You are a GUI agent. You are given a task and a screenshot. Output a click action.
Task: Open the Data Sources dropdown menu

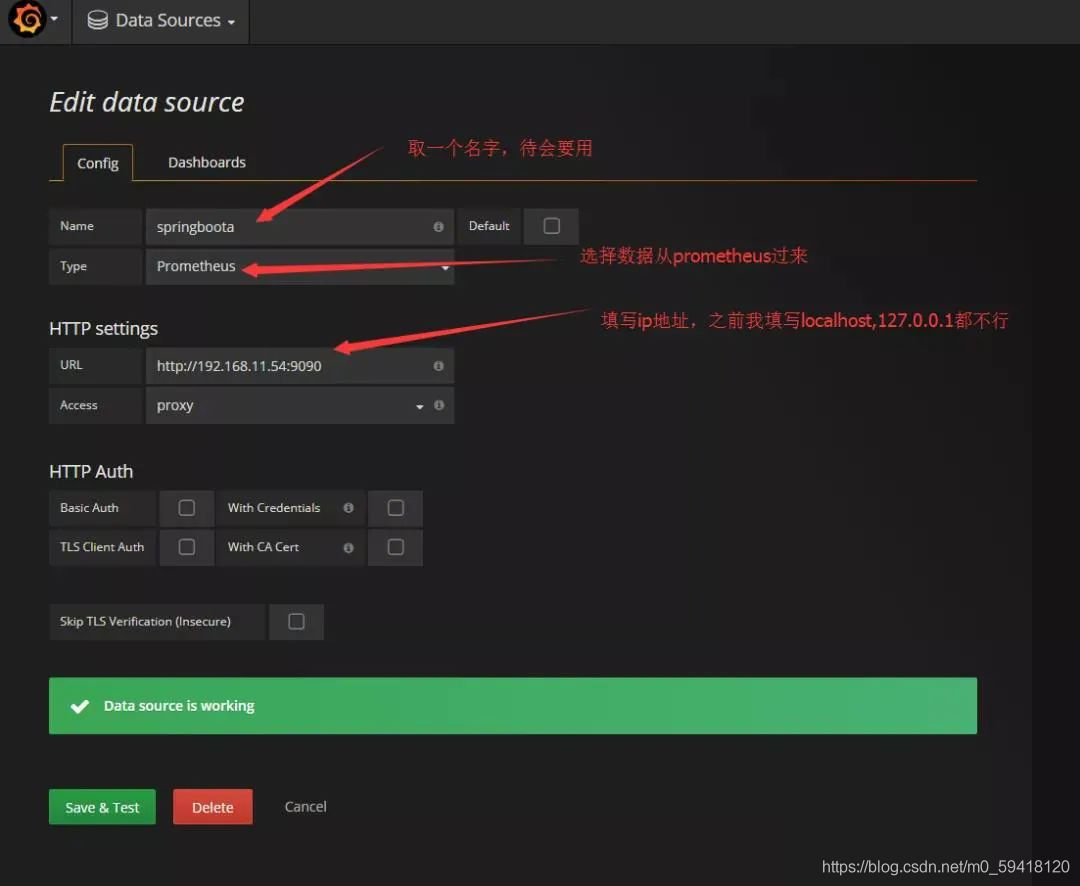click(160, 21)
